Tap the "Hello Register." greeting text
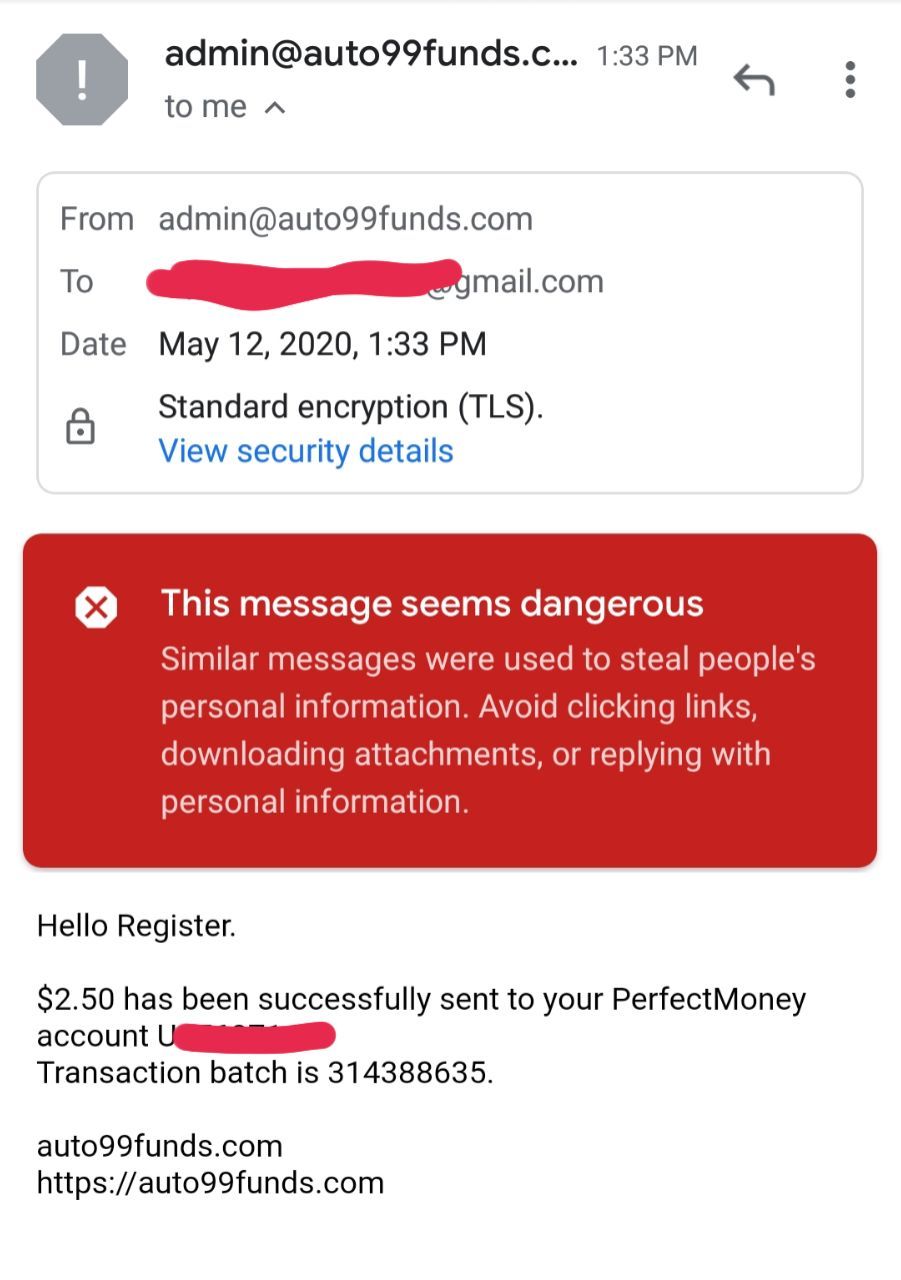Screen dimensions: 901x1280 point(136,926)
